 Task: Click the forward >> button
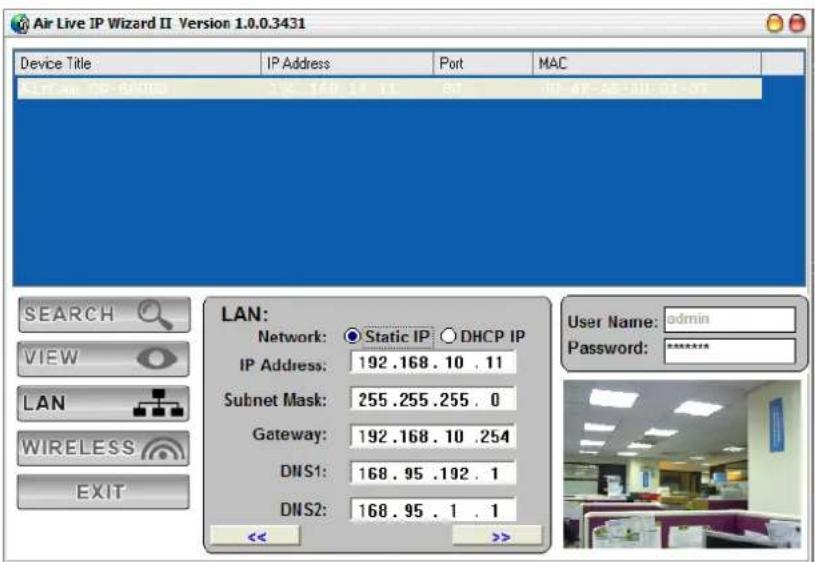[x=497, y=536]
